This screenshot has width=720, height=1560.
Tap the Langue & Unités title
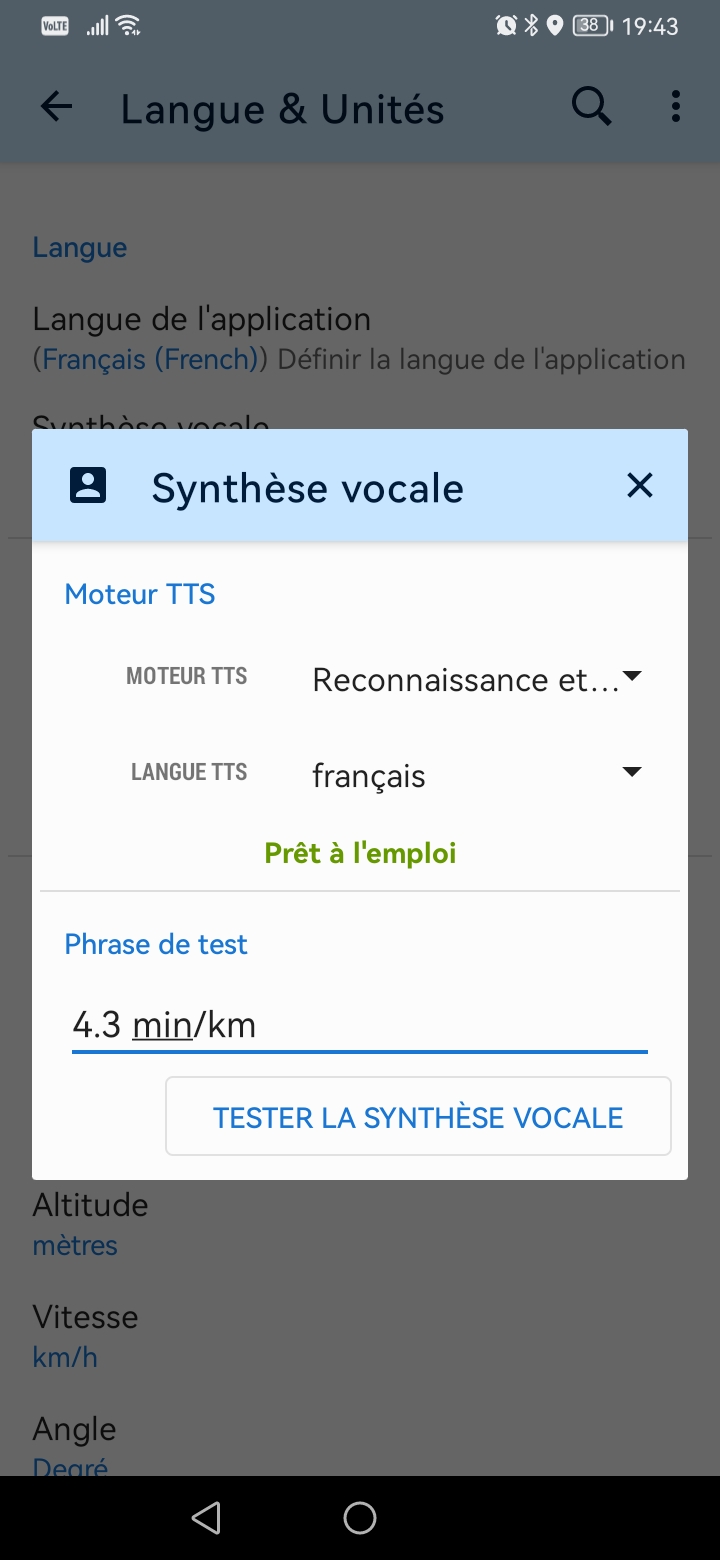pyautogui.click(x=282, y=109)
